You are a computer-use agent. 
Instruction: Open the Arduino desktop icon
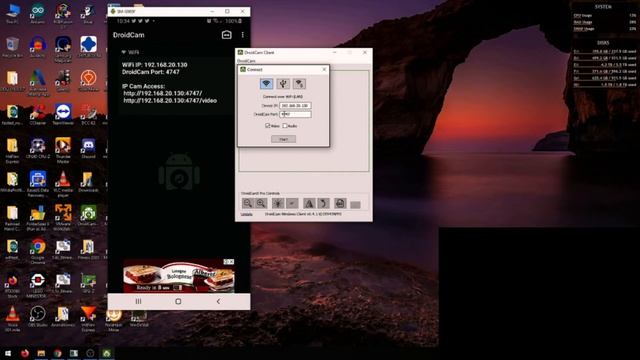click(x=38, y=13)
